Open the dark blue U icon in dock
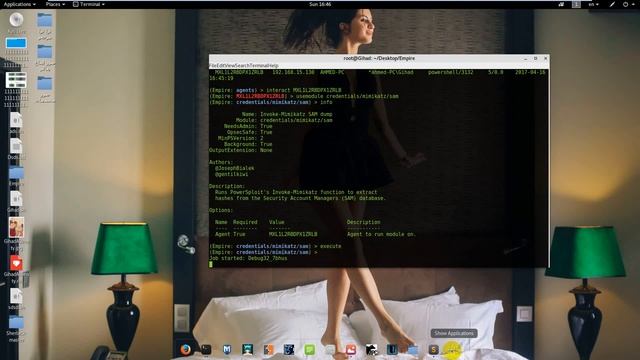 pos(392,349)
